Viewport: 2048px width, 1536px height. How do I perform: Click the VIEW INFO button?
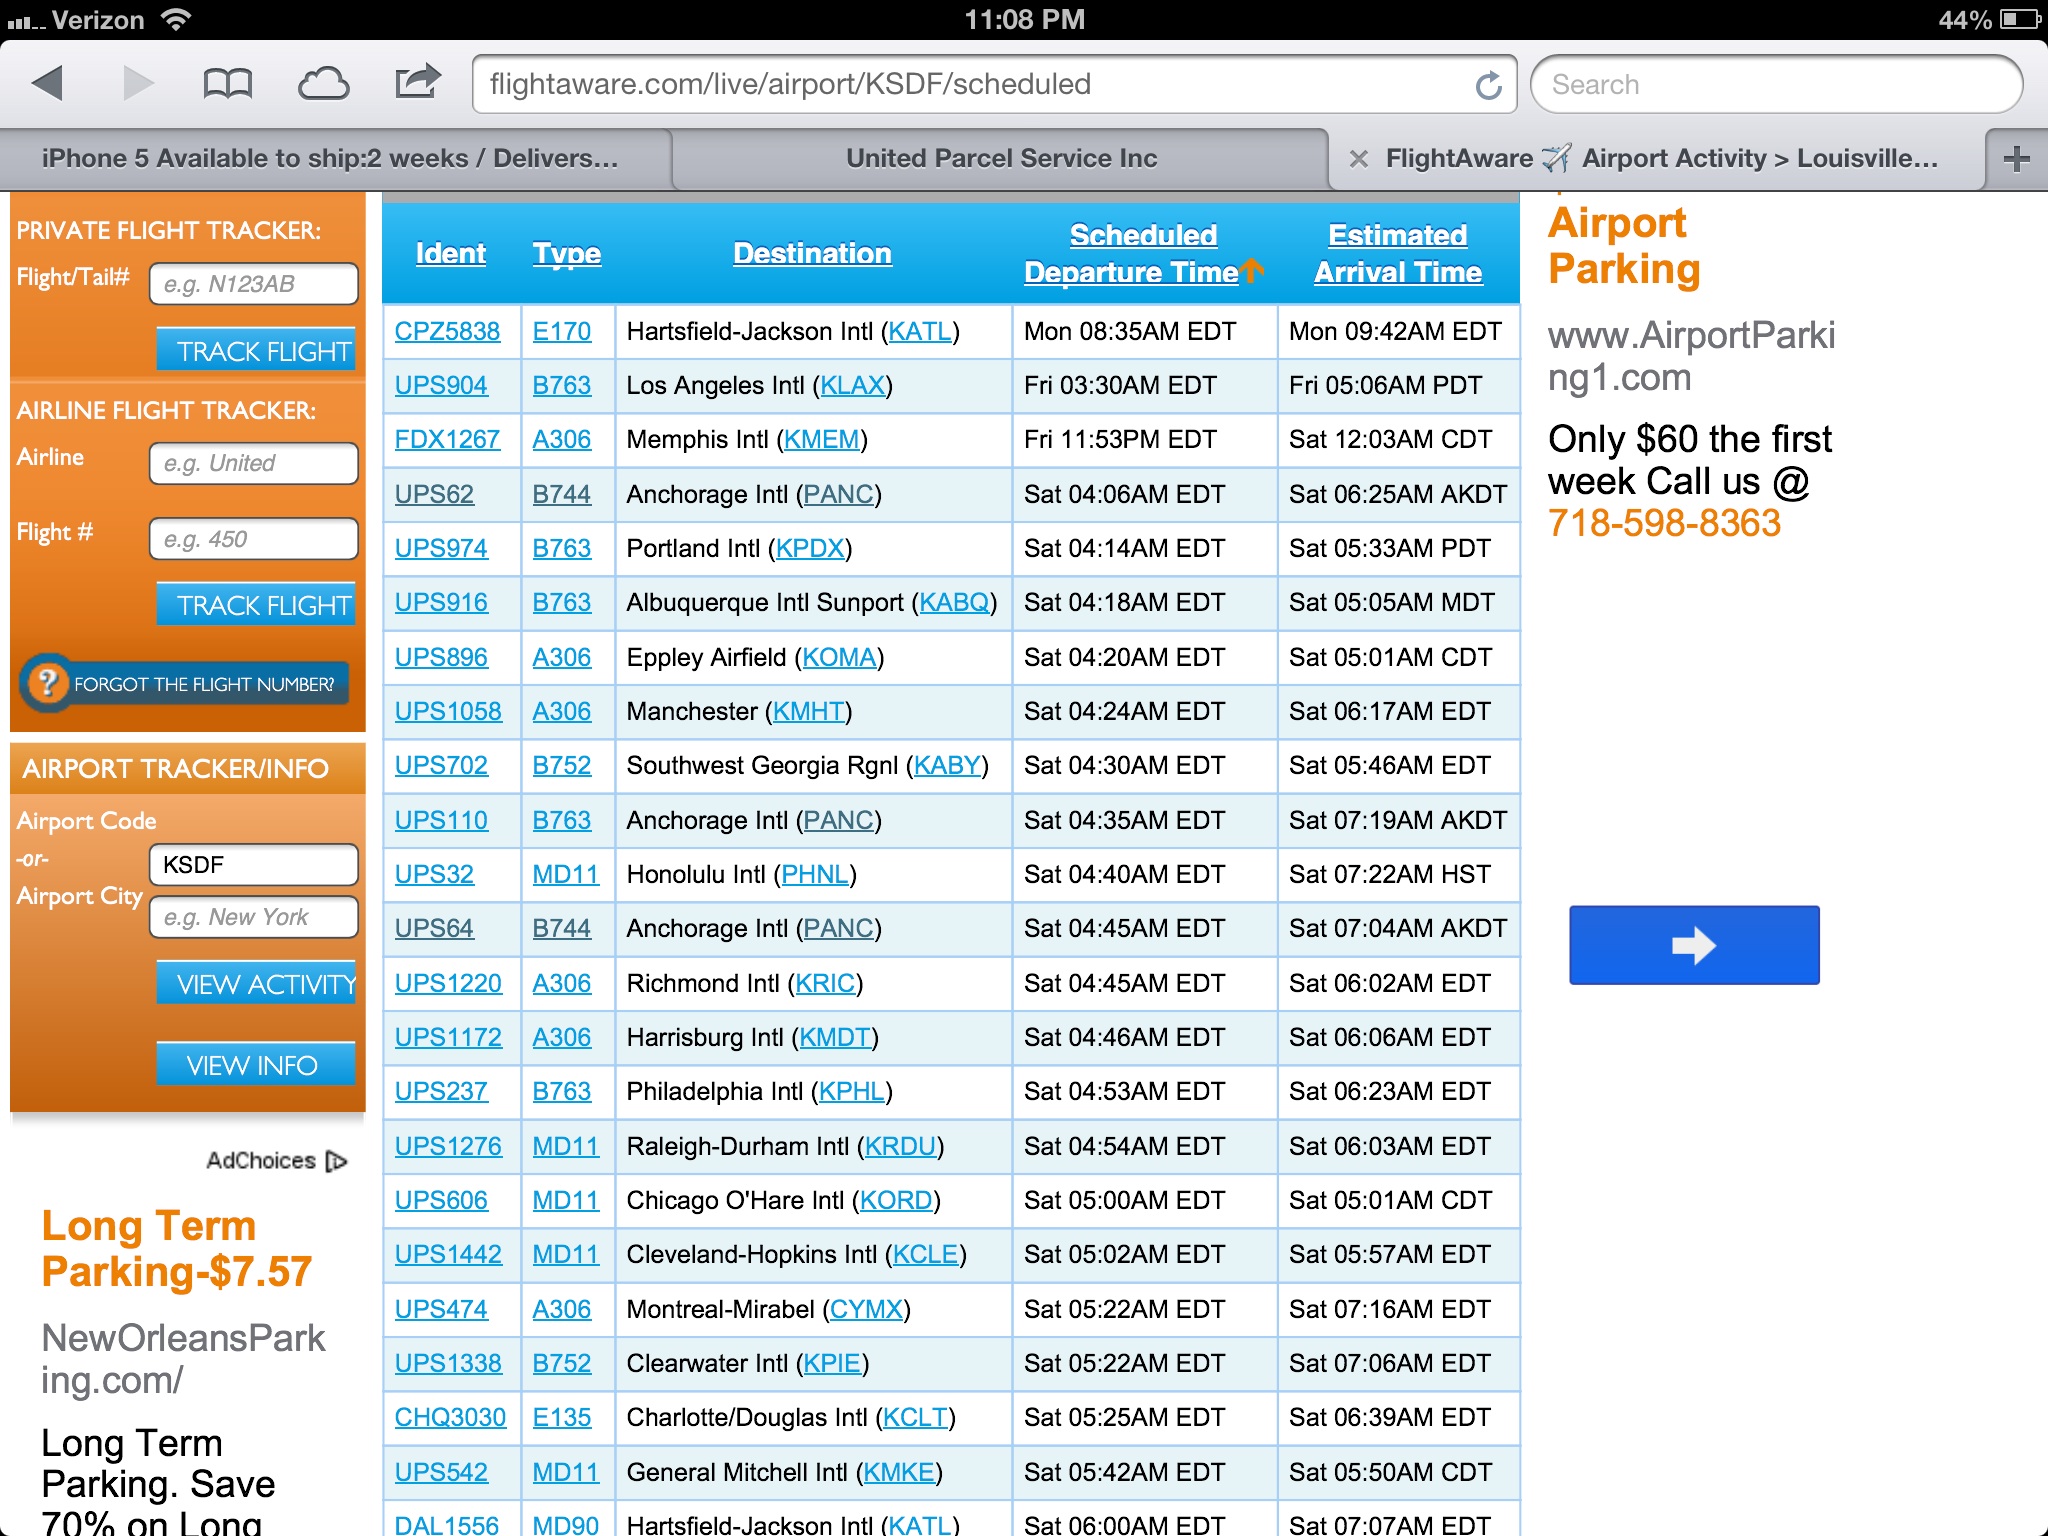(x=257, y=1064)
